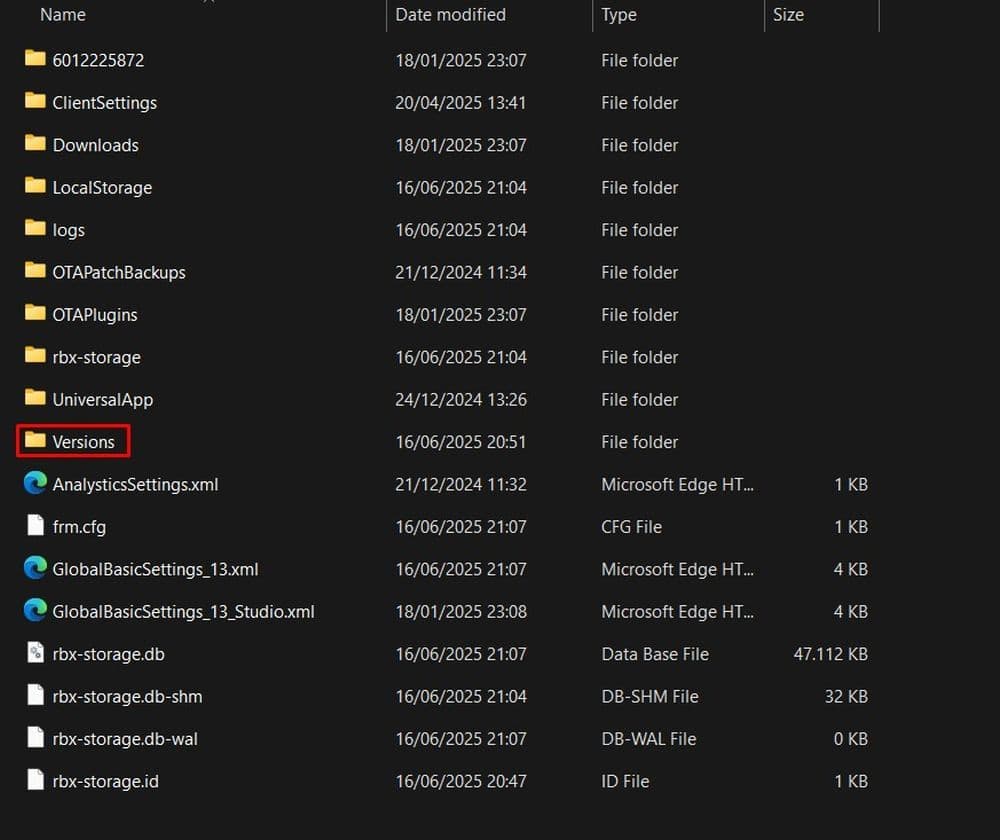Click the Type column header

[619, 15]
